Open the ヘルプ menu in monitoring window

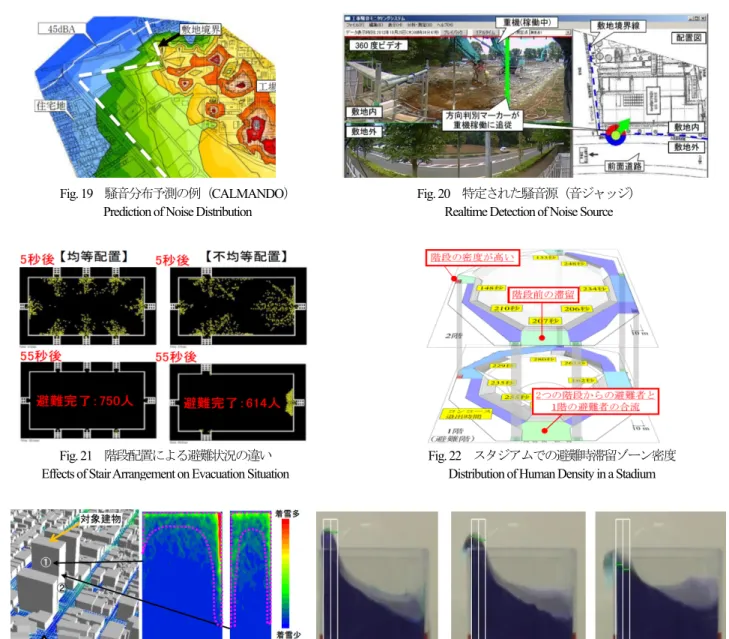click(x=445, y=25)
